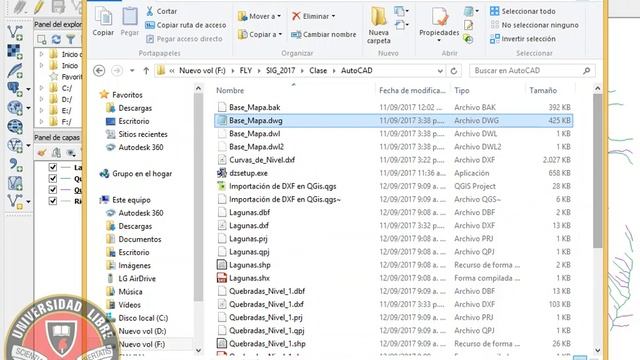Expand D:/ in QGIS browser panel
This screenshot has height=360, width=640.
[x=41, y=99]
